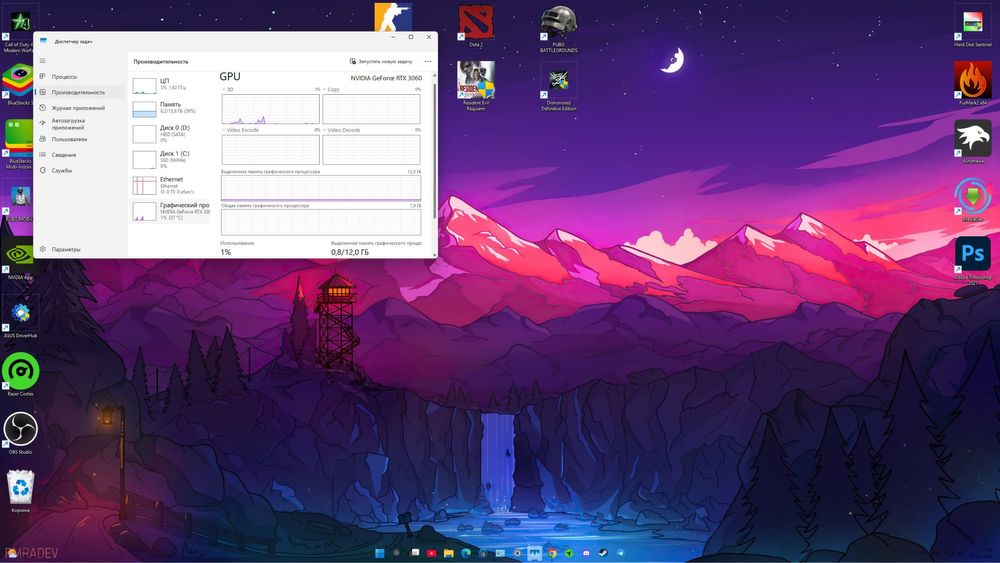The height and width of the screenshot is (563, 1000).
Task: Click the BlueStacks Multi-Instance desktop icon
Action: coord(18,143)
